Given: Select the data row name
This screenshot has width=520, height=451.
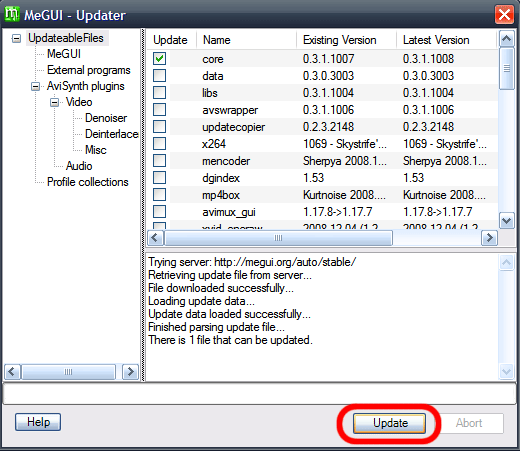Looking at the screenshot, I should click(x=213, y=76).
